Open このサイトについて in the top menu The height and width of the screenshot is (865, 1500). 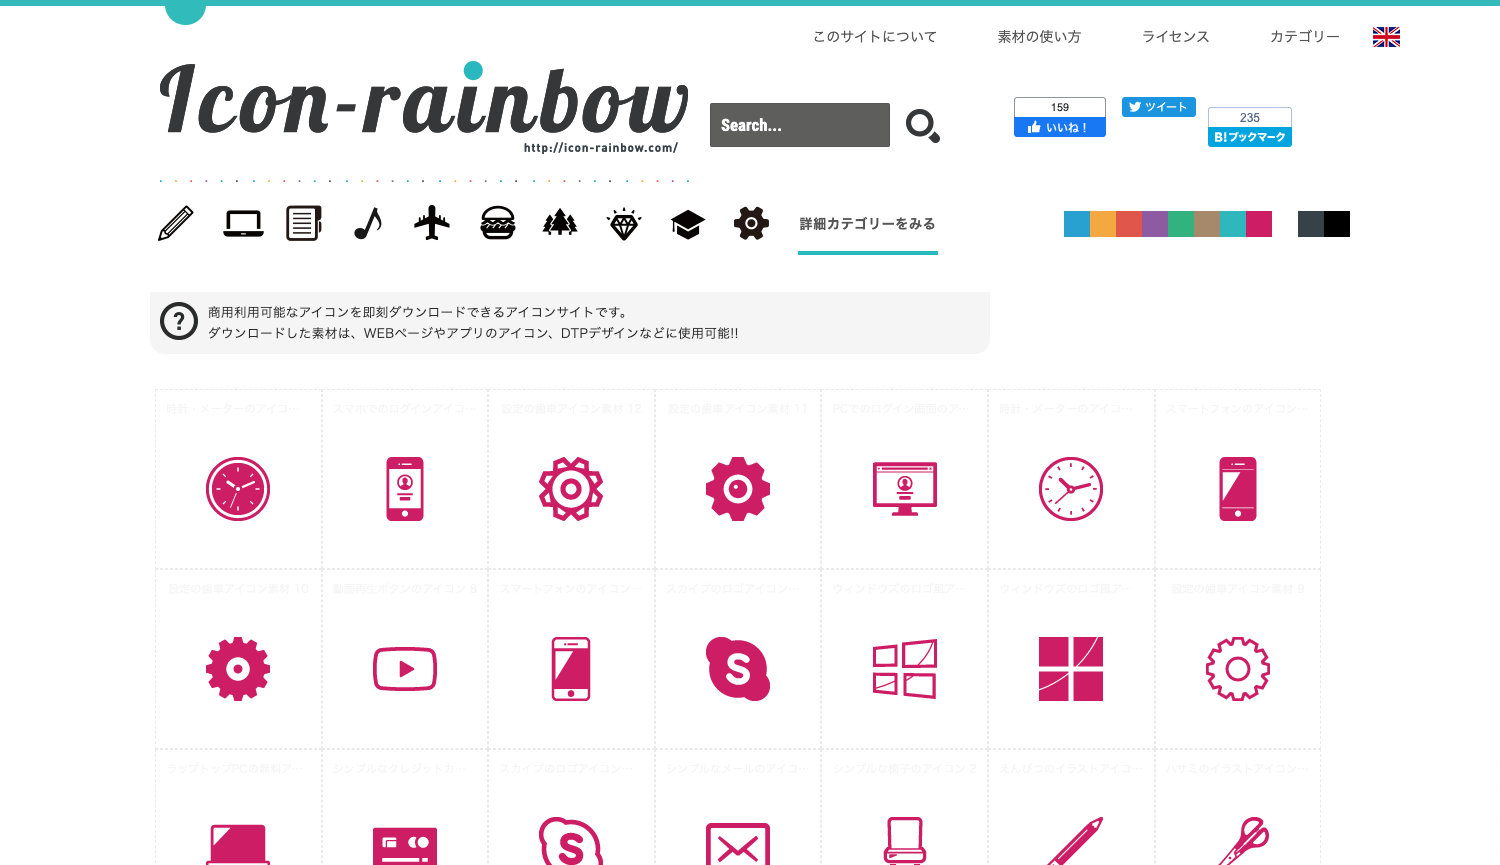pos(875,37)
